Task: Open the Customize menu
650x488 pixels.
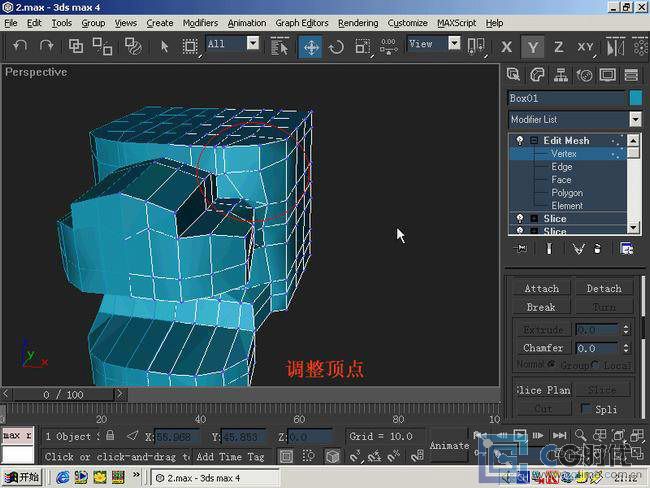Action: click(407, 23)
